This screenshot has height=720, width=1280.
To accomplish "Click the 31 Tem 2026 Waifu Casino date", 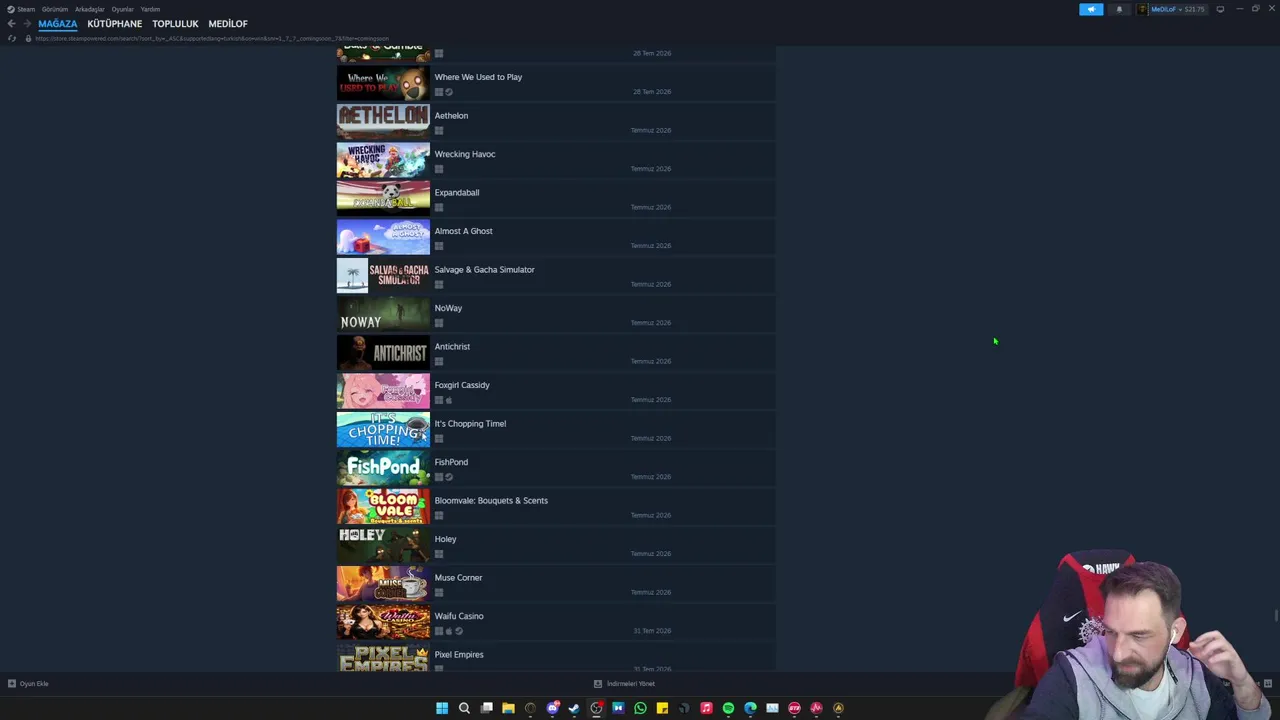I will pyautogui.click(x=652, y=631).
